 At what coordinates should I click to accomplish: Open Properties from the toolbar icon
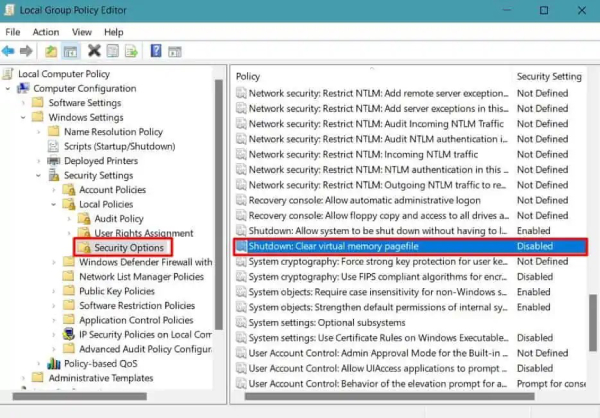tap(113, 51)
